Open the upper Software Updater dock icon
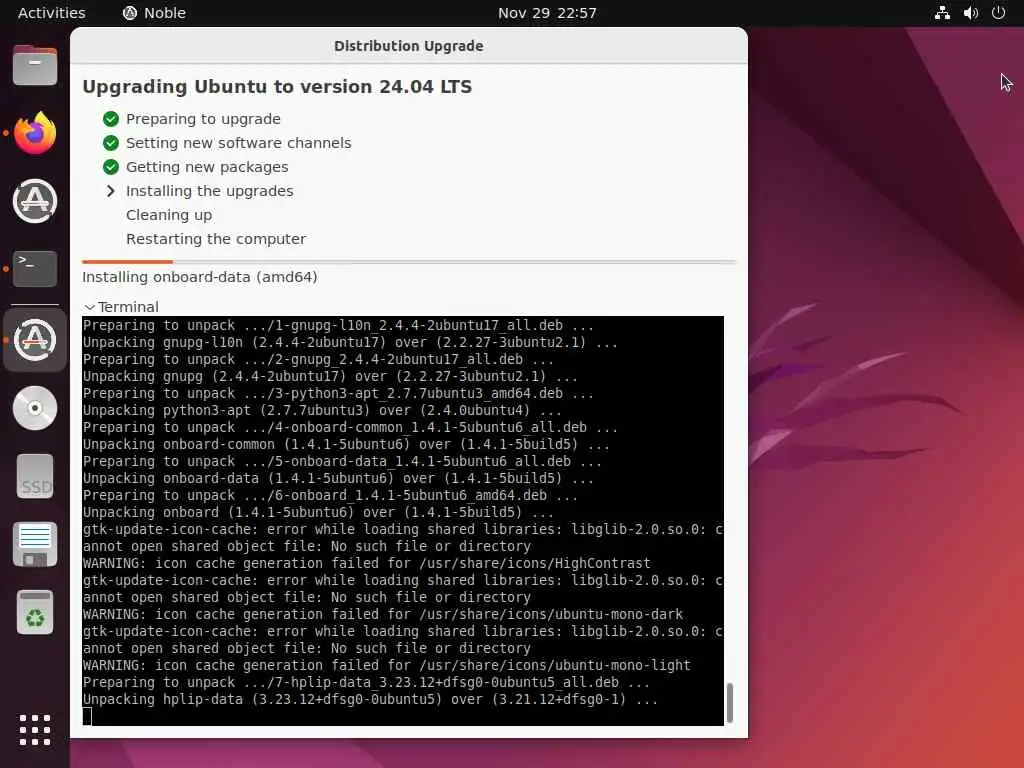Image resolution: width=1024 pixels, height=768 pixels. point(35,201)
